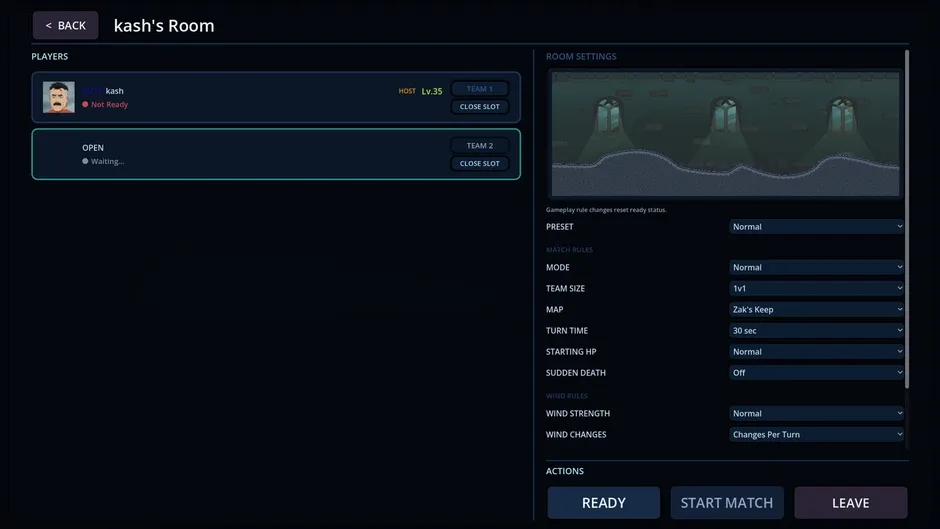Open the TURN TIME dropdown
The height and width of the screenshot is (529, 940).
pos(817,330)
